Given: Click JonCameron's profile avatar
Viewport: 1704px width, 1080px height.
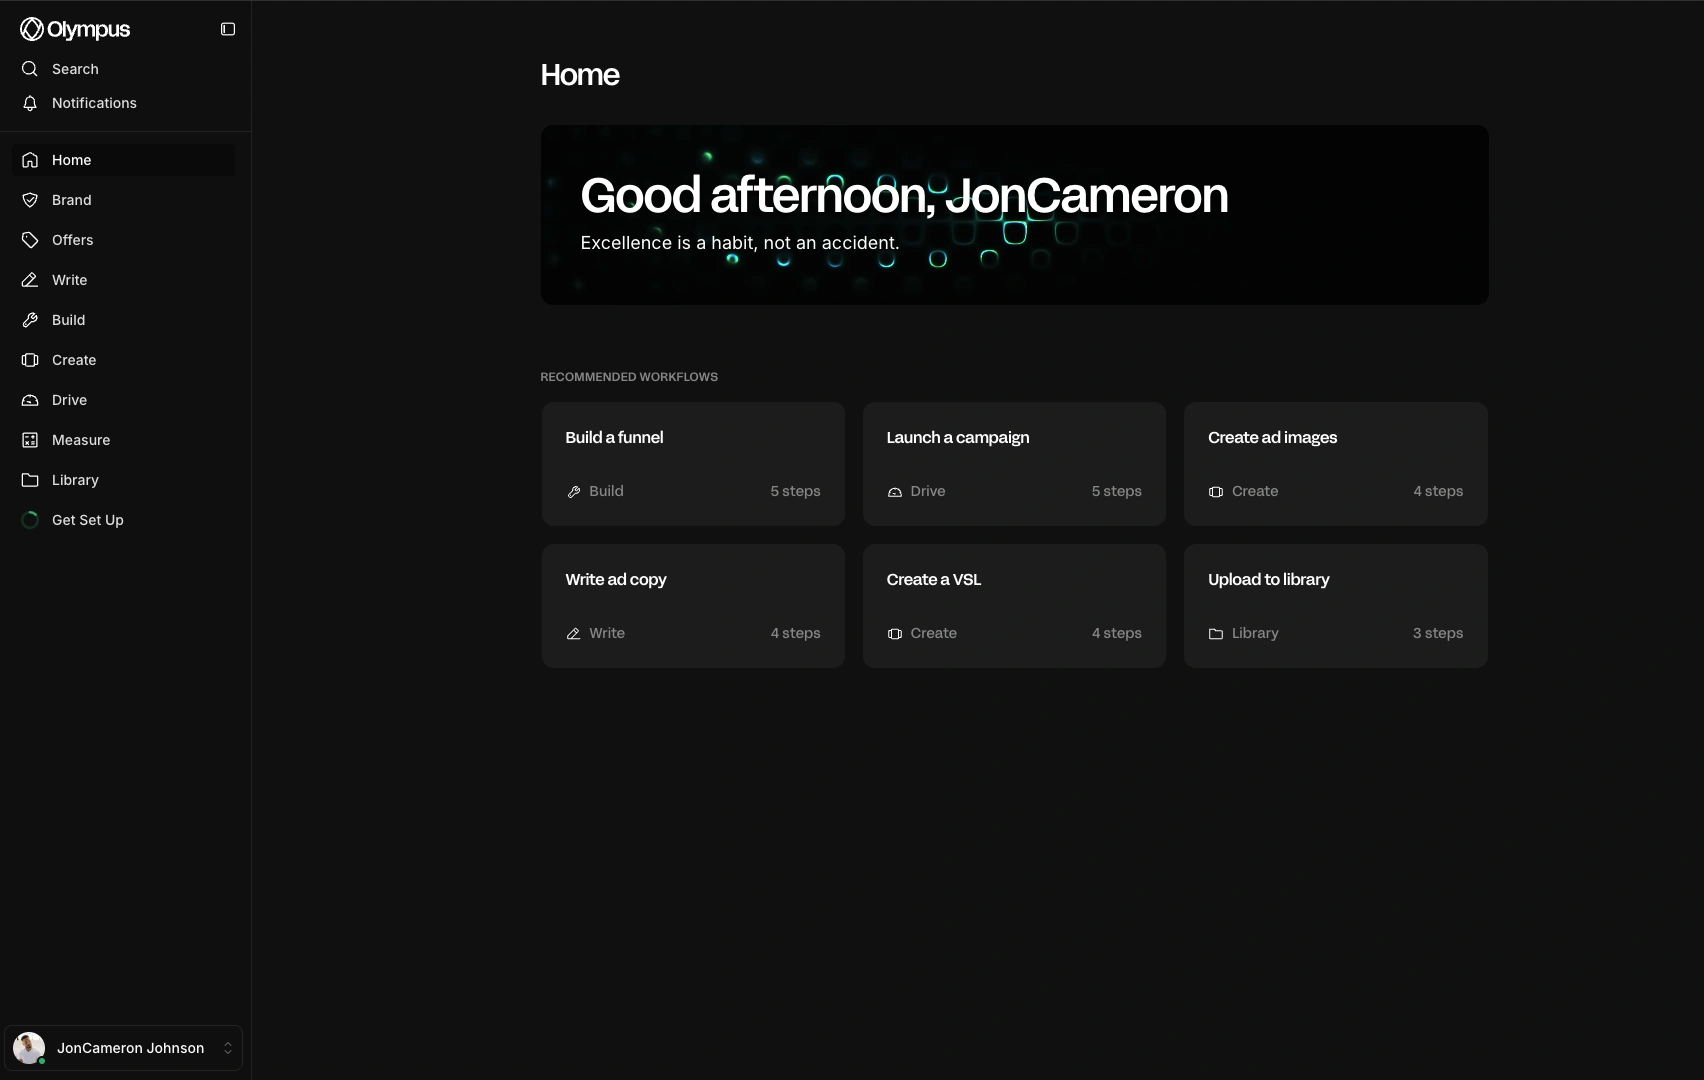Looking at the screenshot, I should 28,1047.
